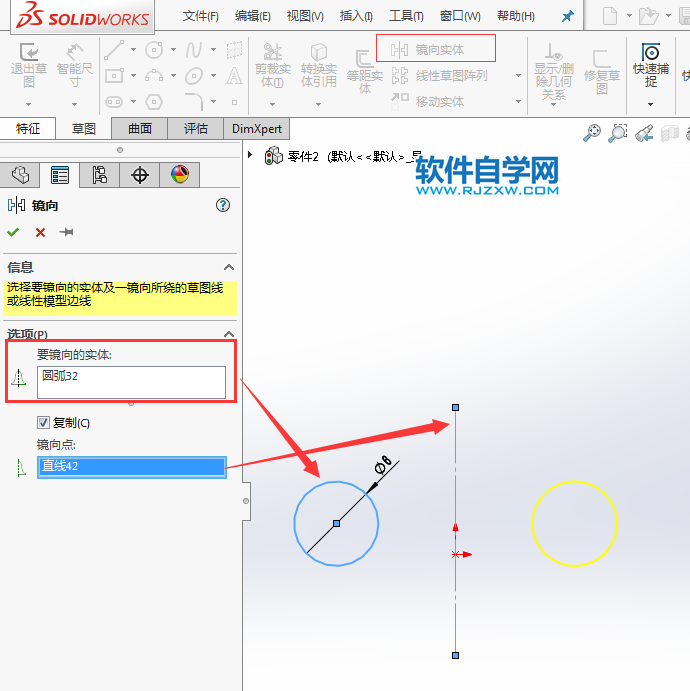This screenshot has width=690, height=691.
Task: Confirm mirror with green checkmark
Action: pos(13,232)
